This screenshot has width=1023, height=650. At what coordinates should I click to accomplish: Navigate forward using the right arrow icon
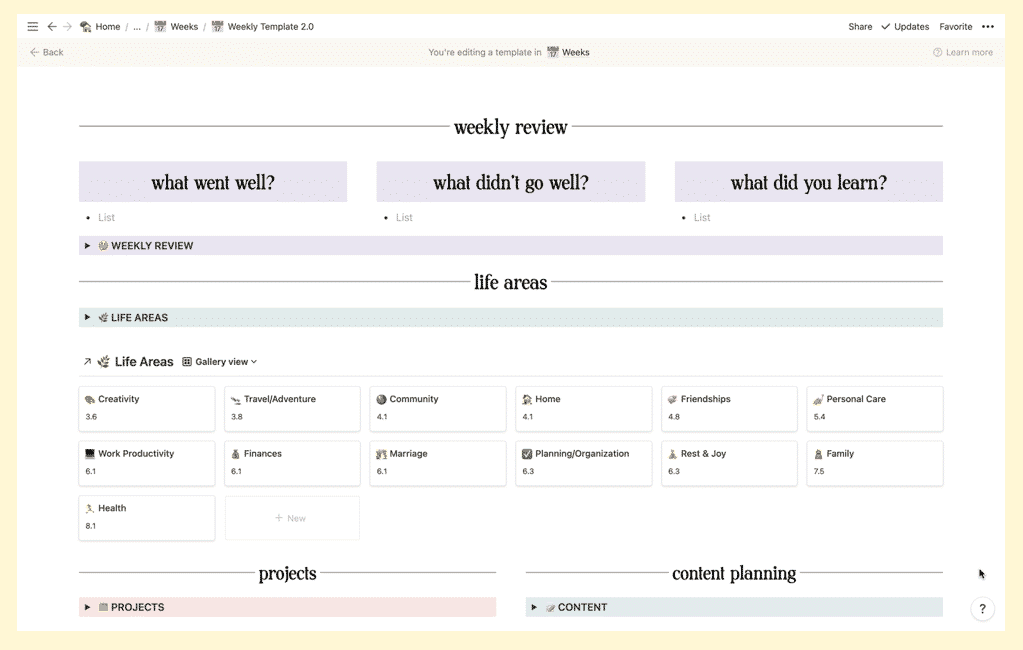tap(66, 26)
